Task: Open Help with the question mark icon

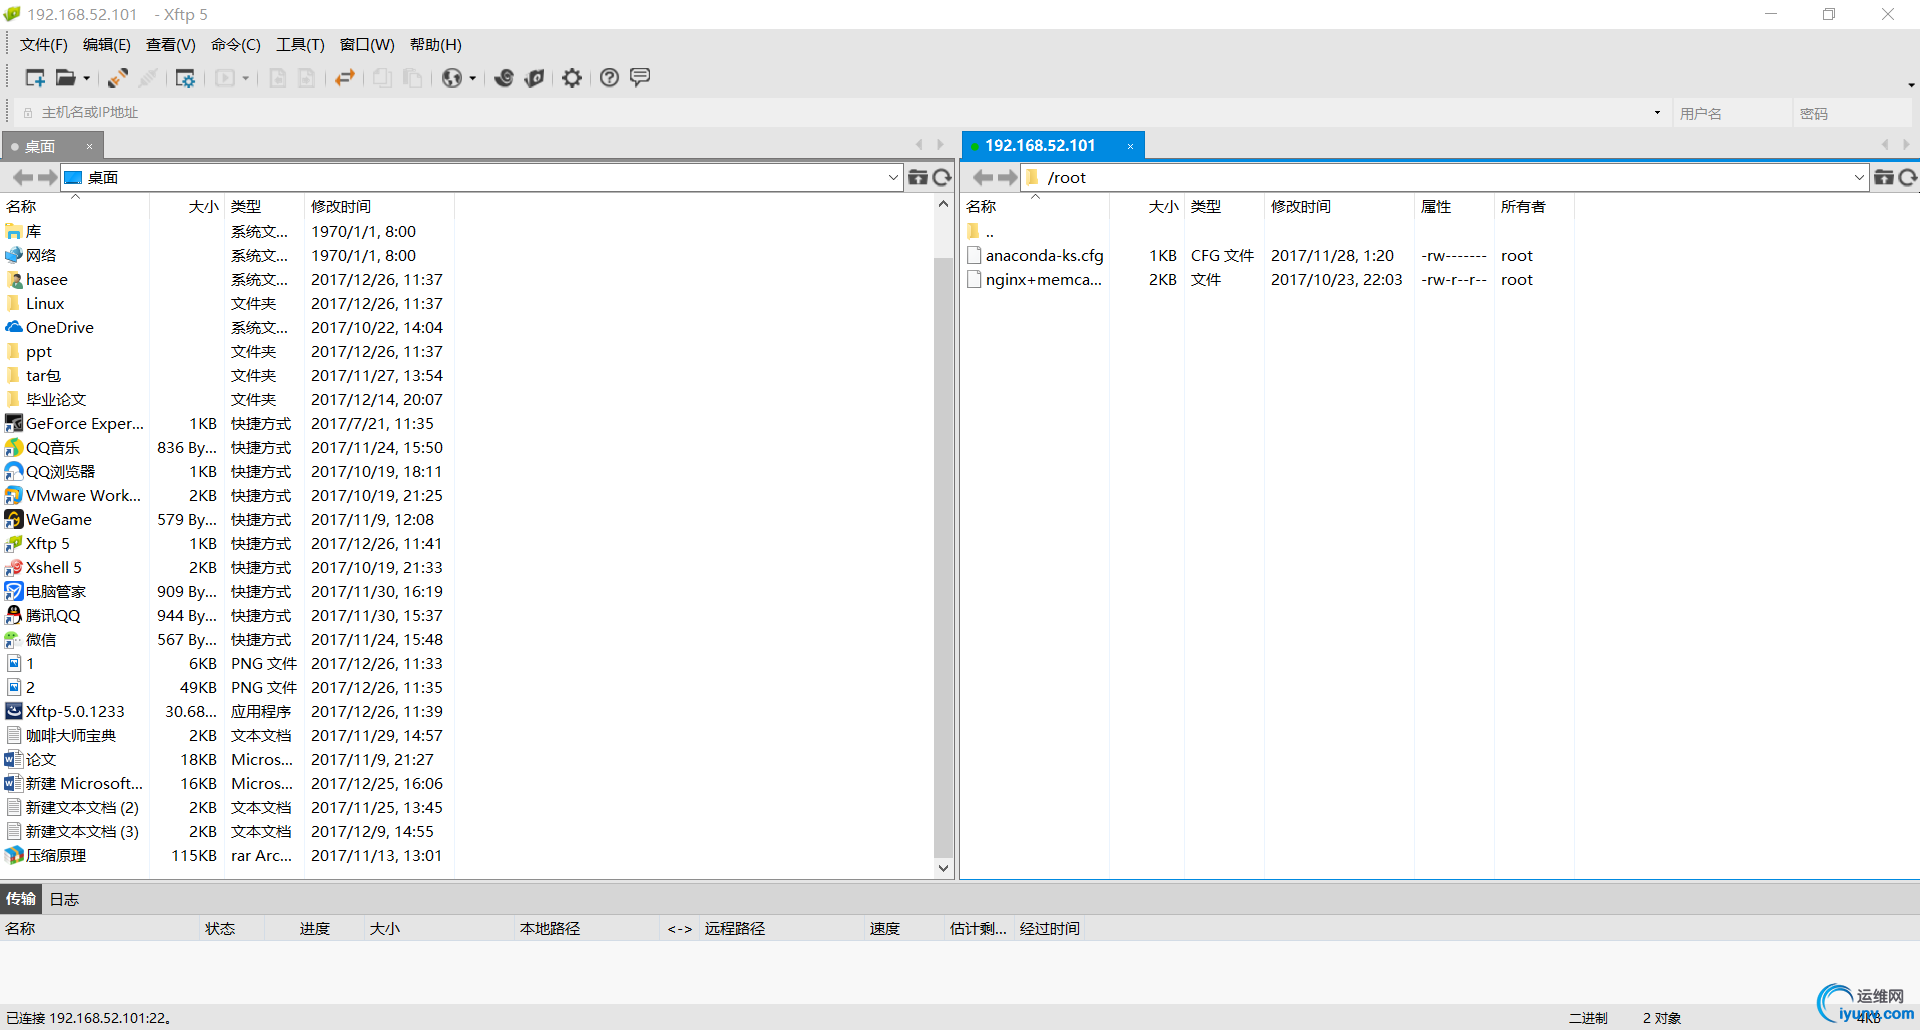Action: pyautogui.click(x=609, y=78)
